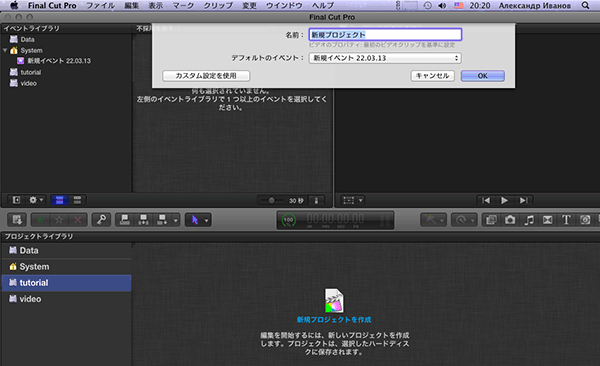This screenshot has width=600, height=366.
Task: Open the photos browser camera icon
Action: click(510, 220)
